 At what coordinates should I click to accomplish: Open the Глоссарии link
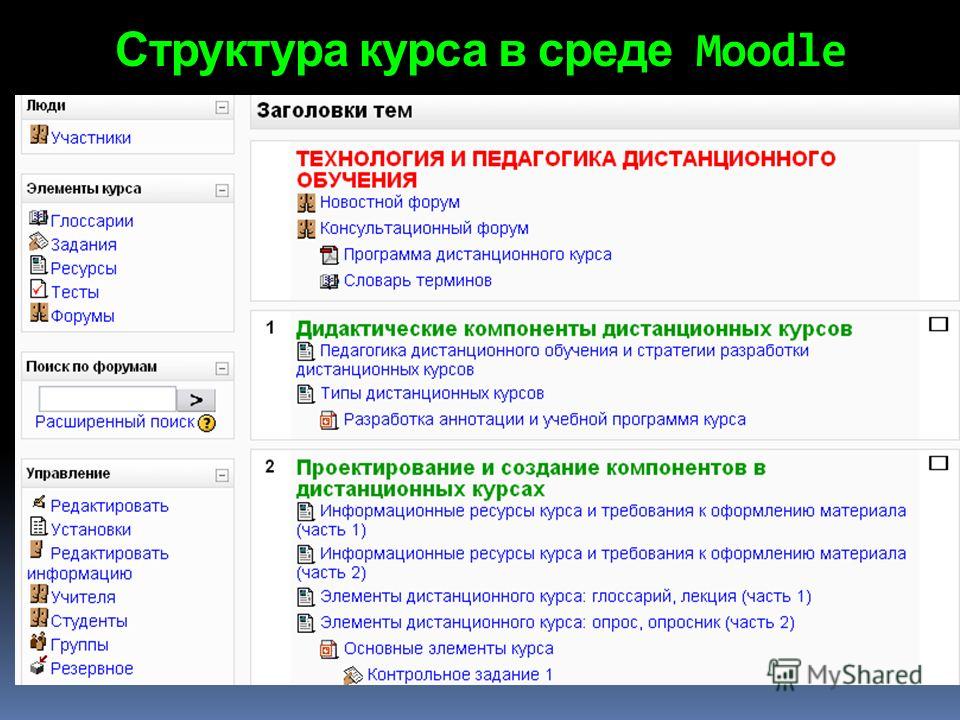(x=92, y=221)
